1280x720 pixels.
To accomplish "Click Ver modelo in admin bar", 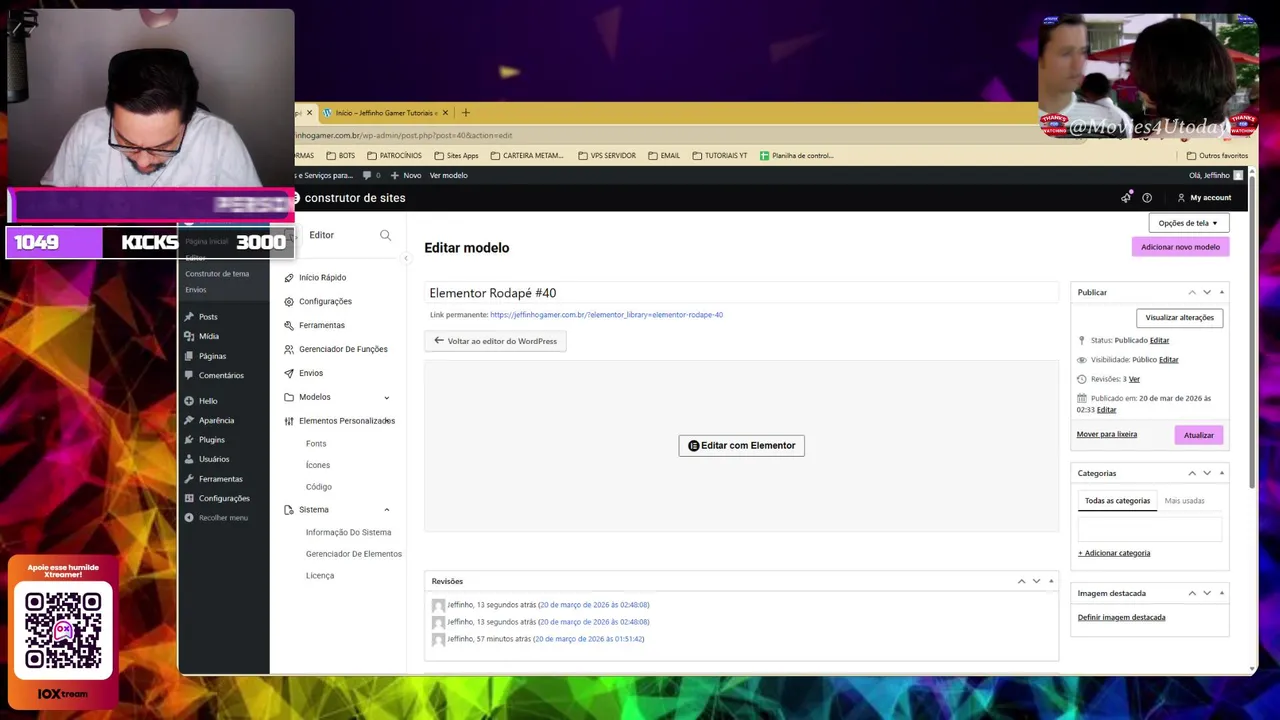I will click(448, 175).
